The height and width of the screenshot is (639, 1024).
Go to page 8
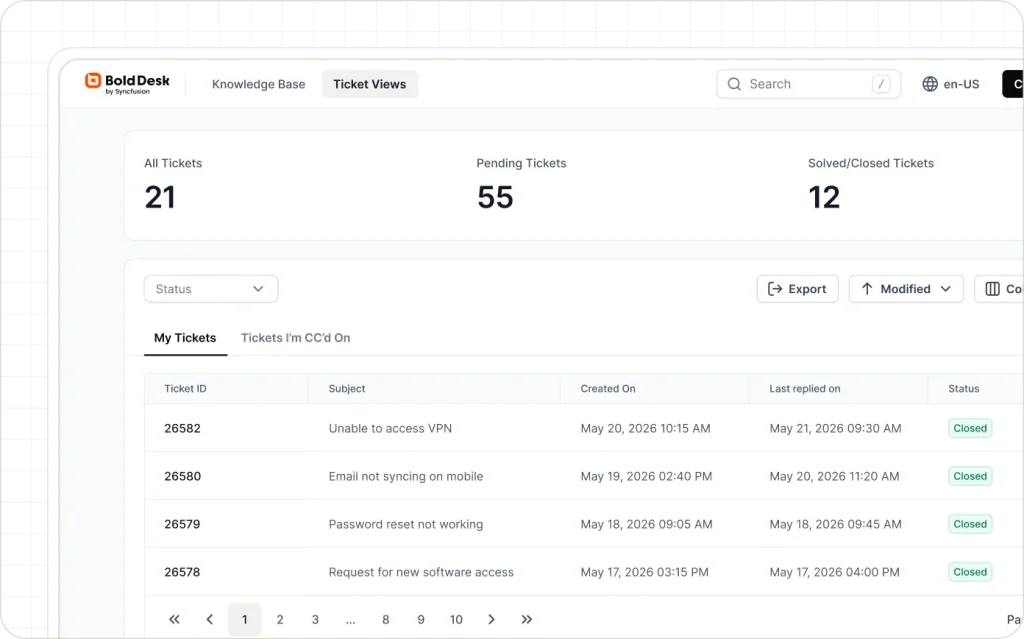click(386, 619)
